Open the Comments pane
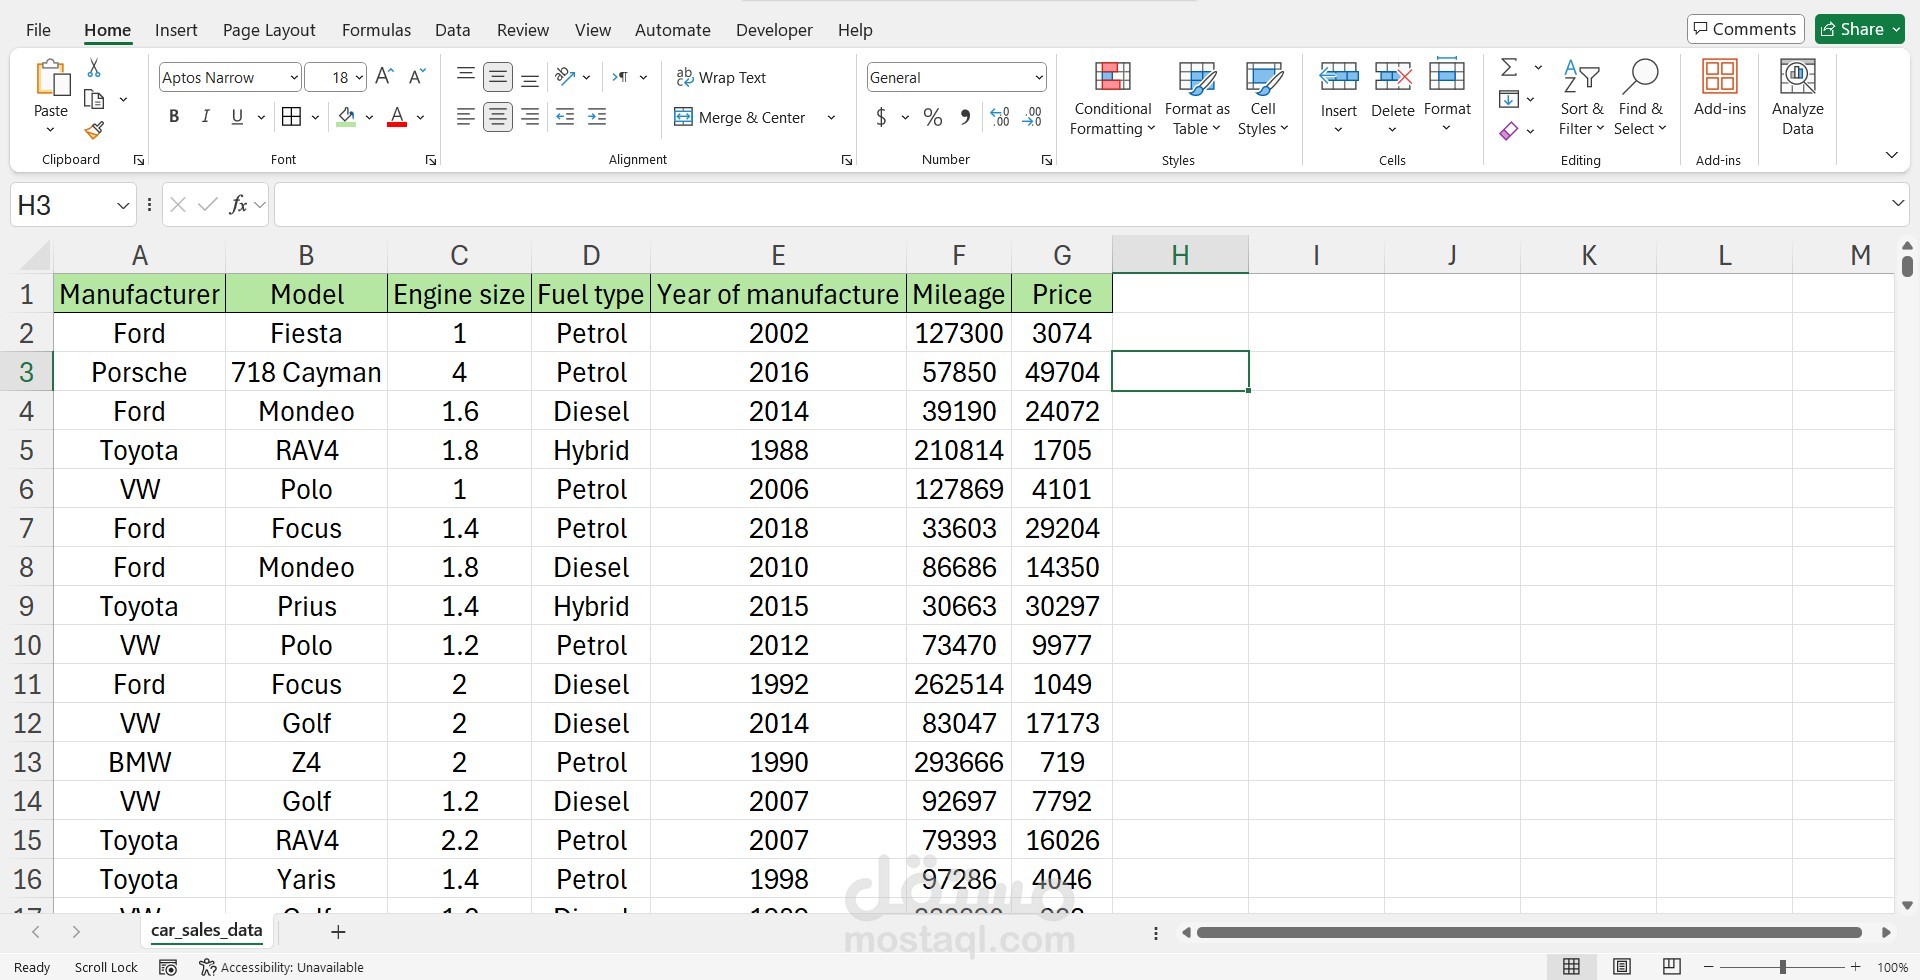1920x980 pixels. (1745, 29)
